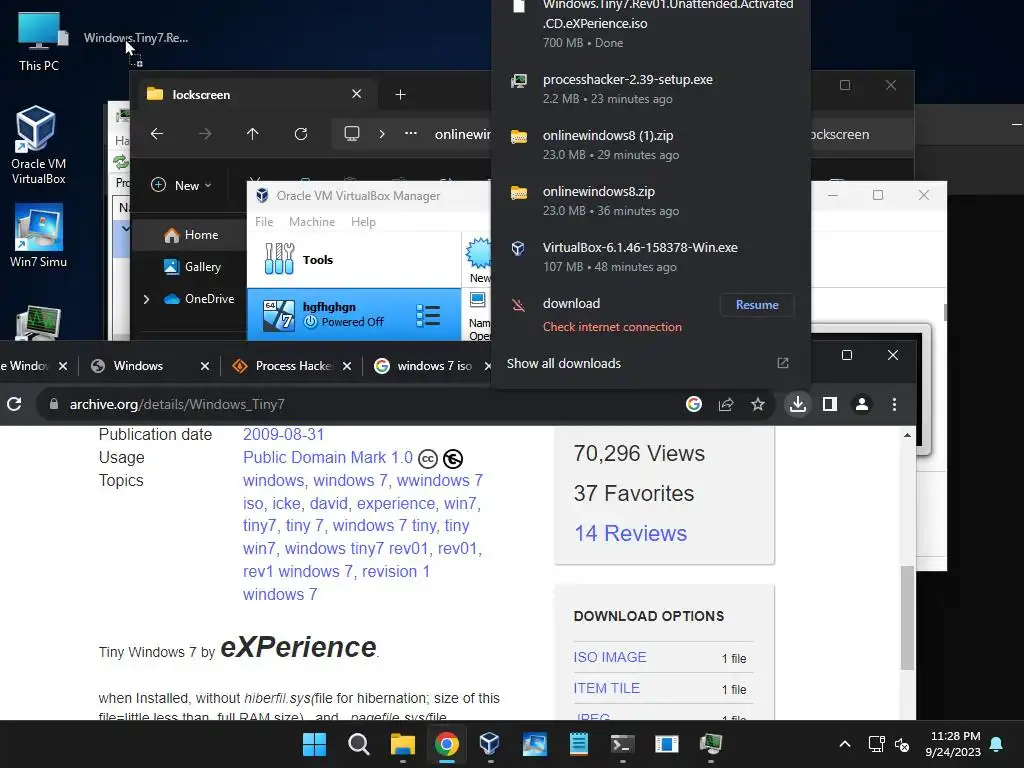The height and width of the screenshot is (768, 1024).
Task: Open 14 Reviews link
Action: 630,534
